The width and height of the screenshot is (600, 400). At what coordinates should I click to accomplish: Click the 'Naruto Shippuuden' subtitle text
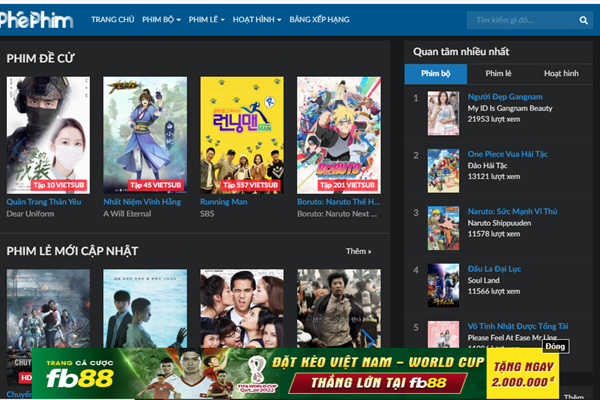tap(499, 223)
